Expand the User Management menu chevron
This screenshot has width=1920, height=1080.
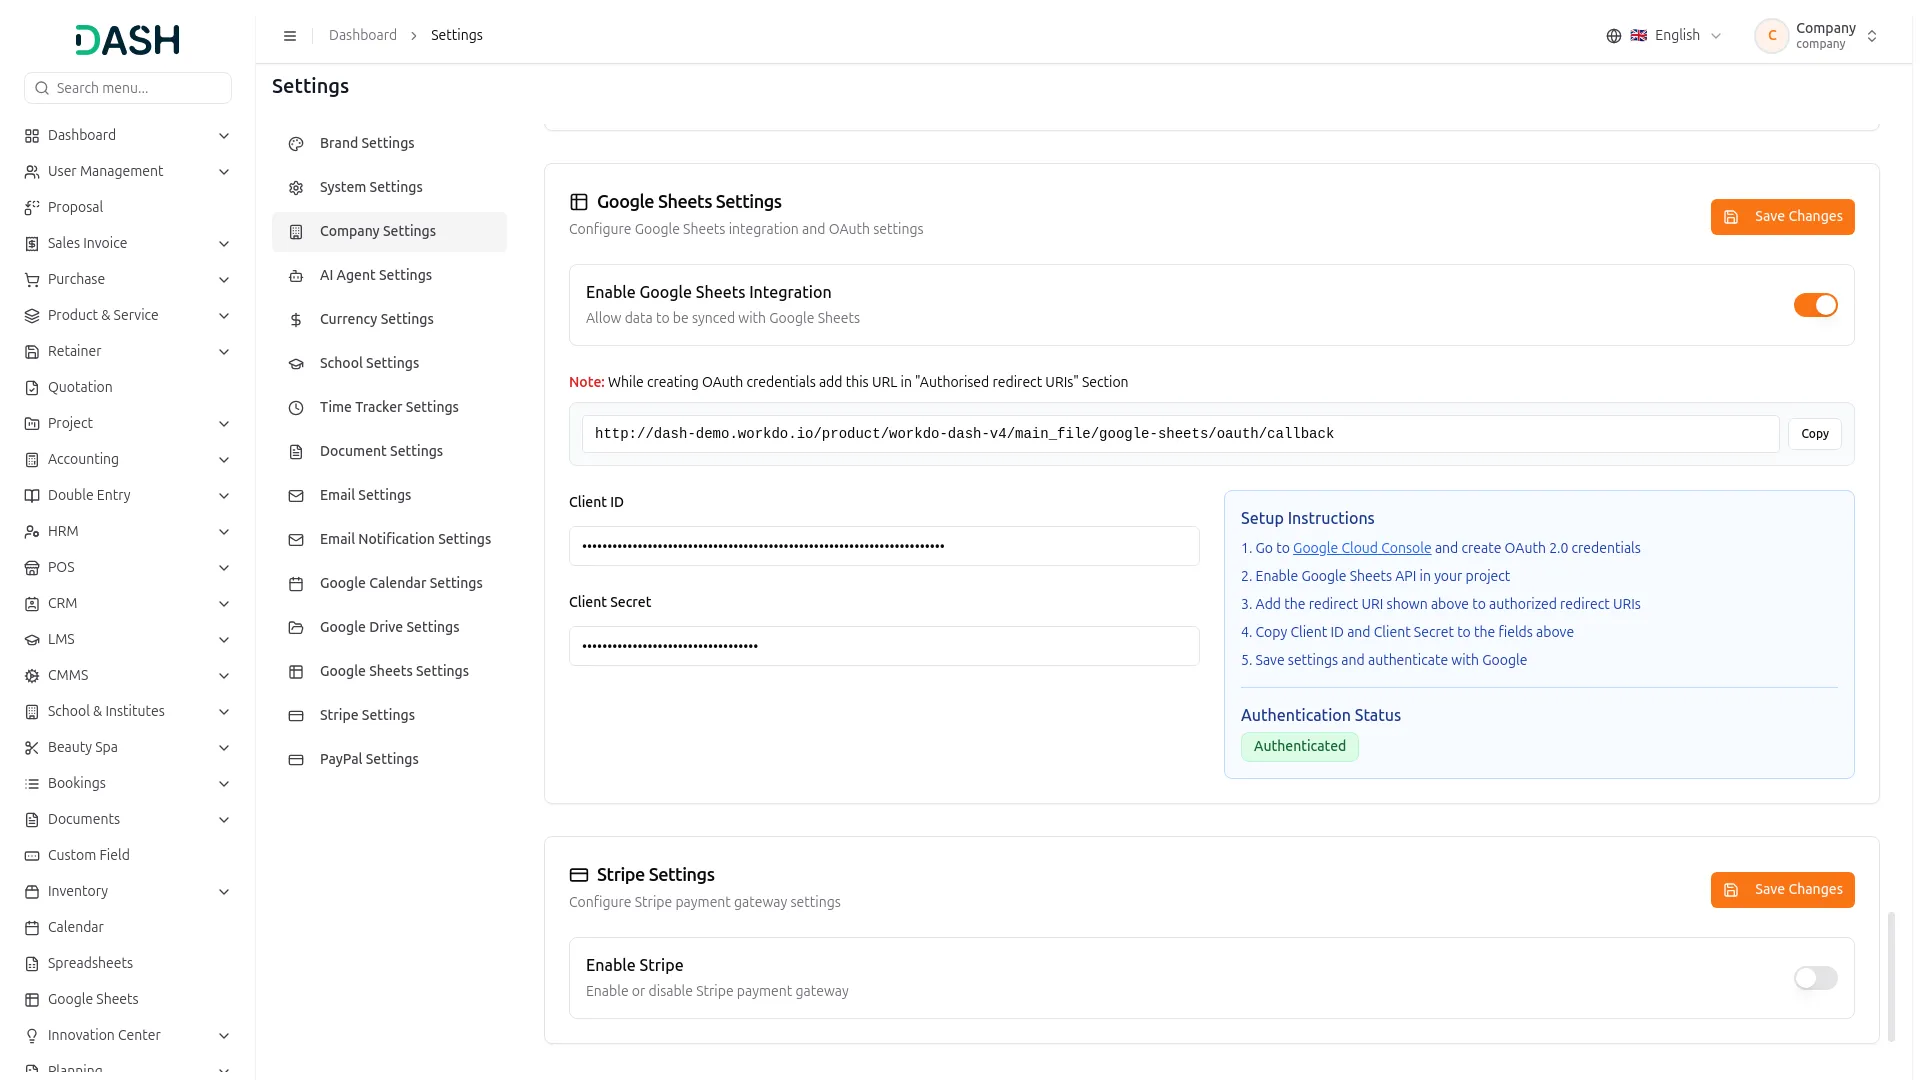(x=224, y=172)
